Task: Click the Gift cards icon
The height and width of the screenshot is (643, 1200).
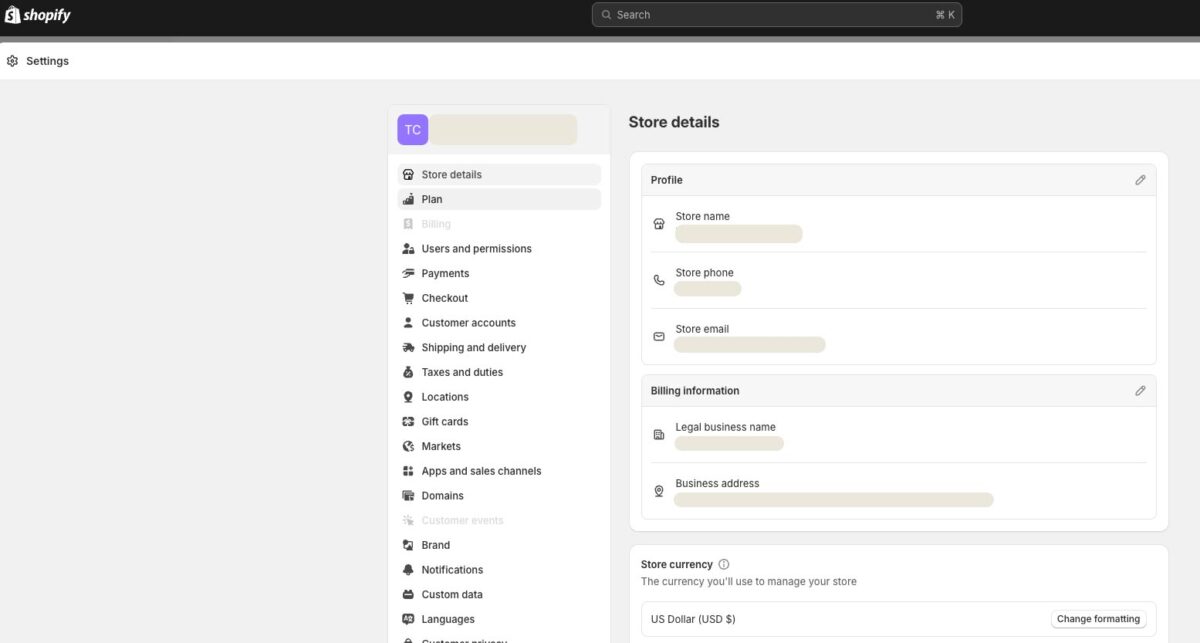Action: [x=408, y=422]
